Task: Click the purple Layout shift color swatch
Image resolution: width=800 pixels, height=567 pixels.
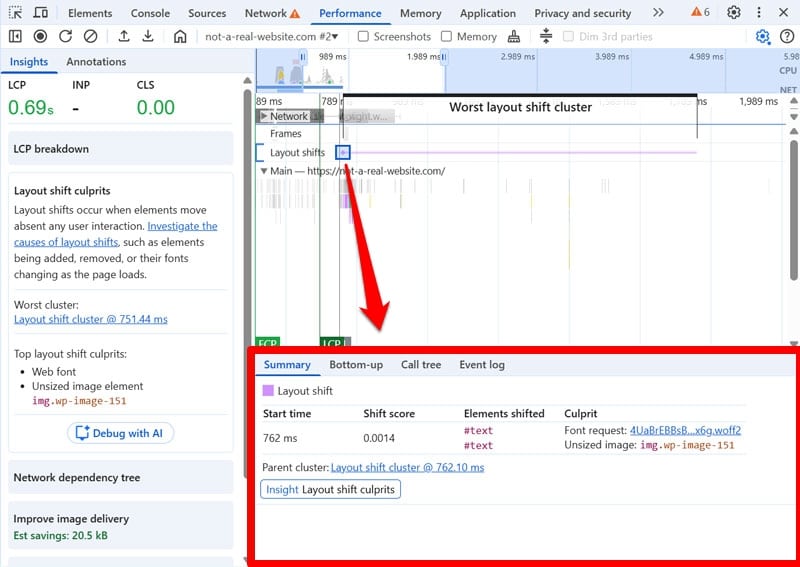Action: point(268,391)
